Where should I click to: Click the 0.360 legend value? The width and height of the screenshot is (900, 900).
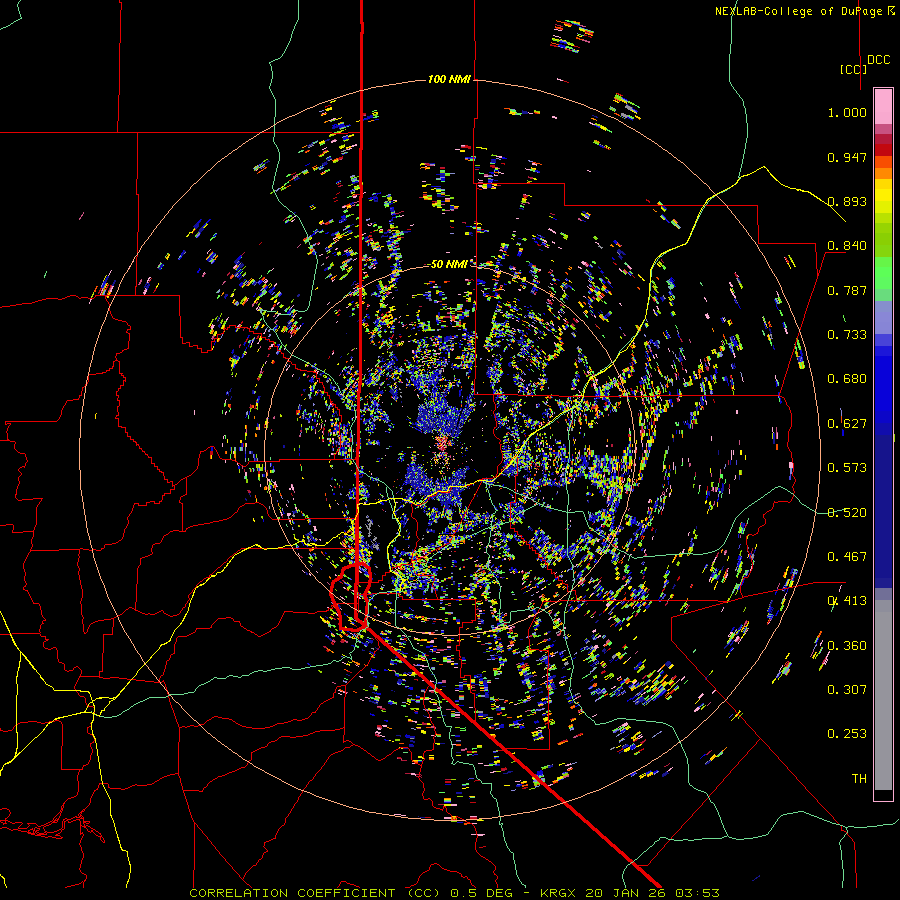point(847,646)
